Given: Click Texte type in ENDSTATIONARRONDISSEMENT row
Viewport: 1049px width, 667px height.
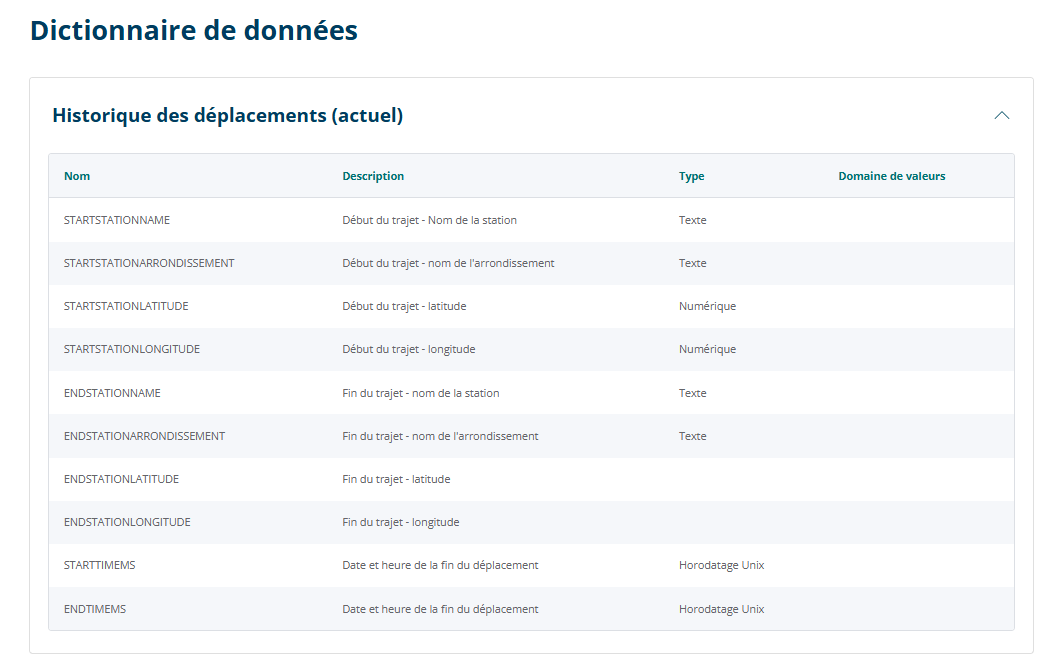Looking at the screenshot, I should pos(692,436).
